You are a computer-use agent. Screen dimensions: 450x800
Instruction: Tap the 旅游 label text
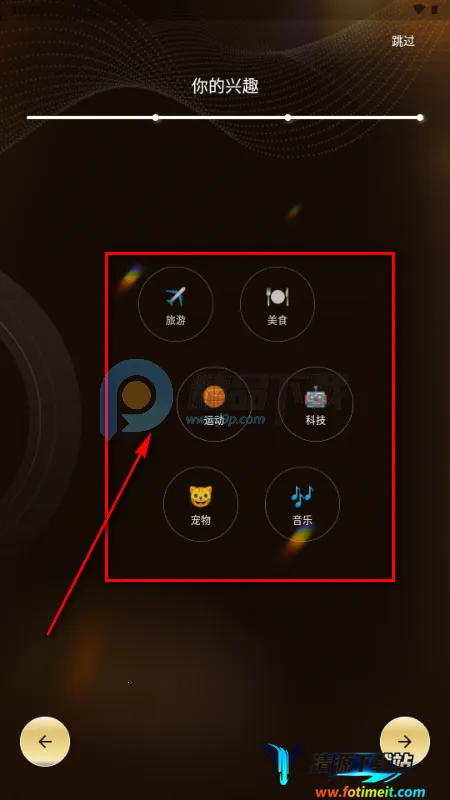point(176,320)
